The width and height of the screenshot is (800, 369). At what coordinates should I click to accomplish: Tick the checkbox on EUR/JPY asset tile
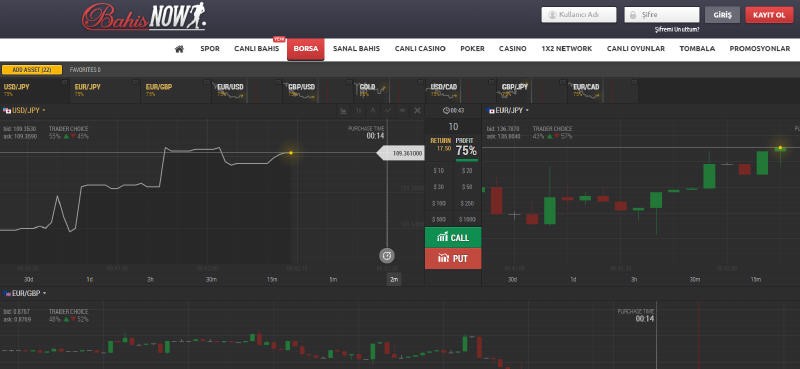(135, 82)
